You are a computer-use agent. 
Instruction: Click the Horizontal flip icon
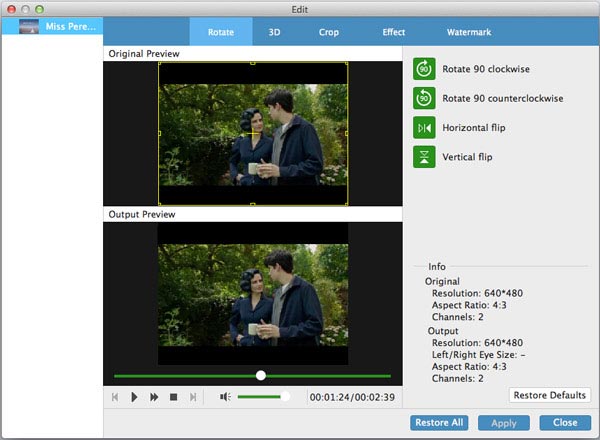(424, 127)
